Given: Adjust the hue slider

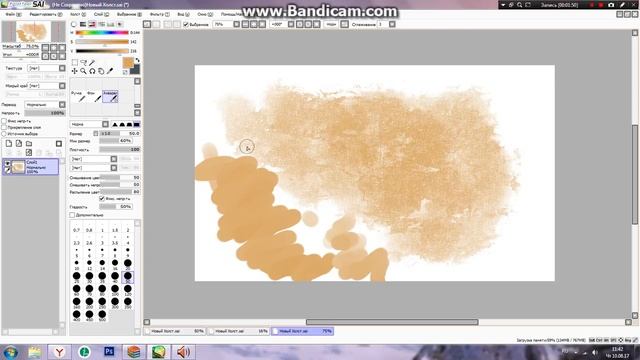Looking at the screenshot, I should click(x=102, y=33).
